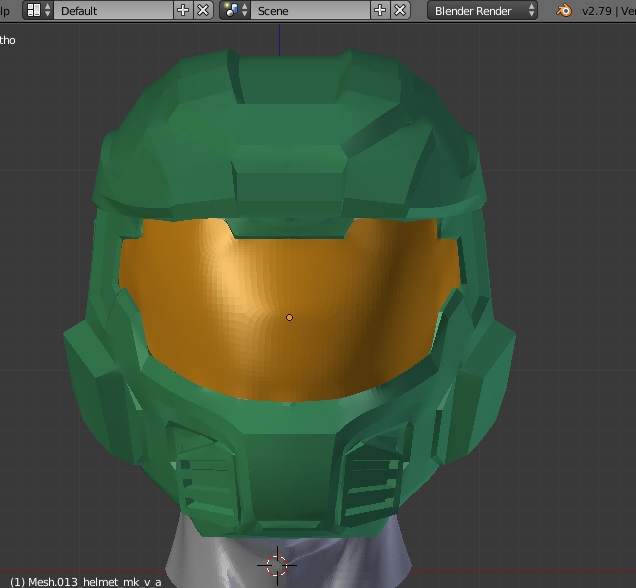Open the Blender Render engine dropdown
Viewport: 636px width, 588px height.
coord(482,11)
